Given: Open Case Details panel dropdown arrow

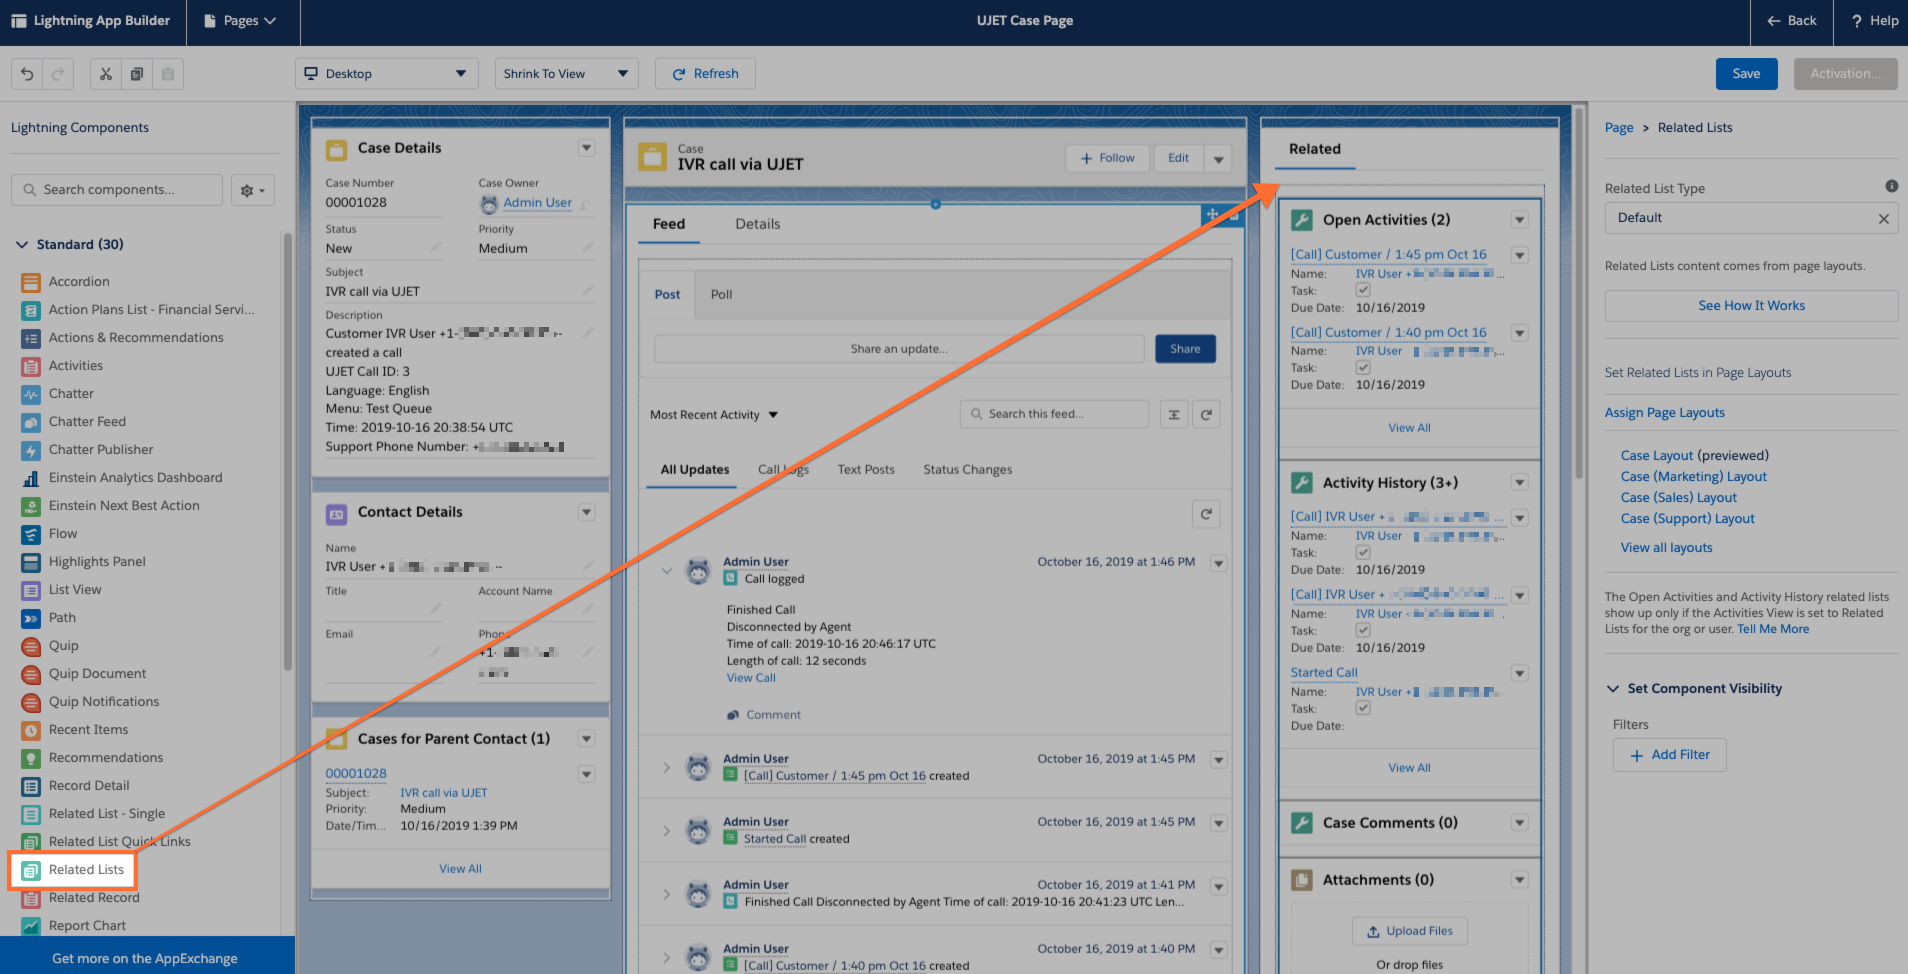Looking at the screenshot, I should [587, 148].
